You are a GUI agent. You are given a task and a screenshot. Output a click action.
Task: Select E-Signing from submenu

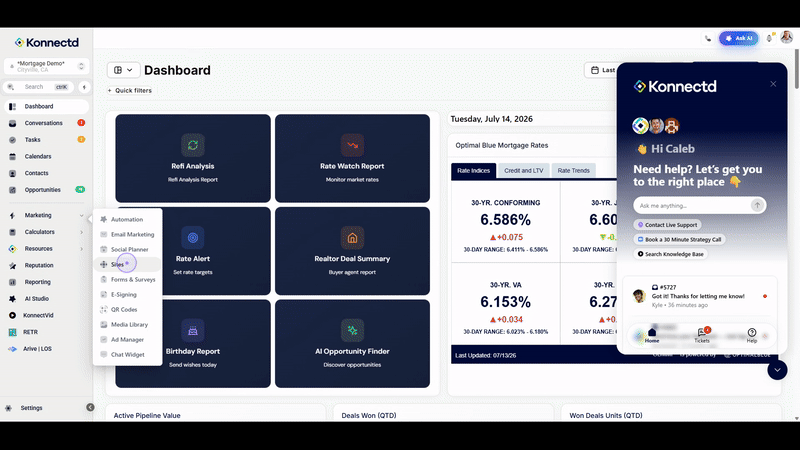127,294
